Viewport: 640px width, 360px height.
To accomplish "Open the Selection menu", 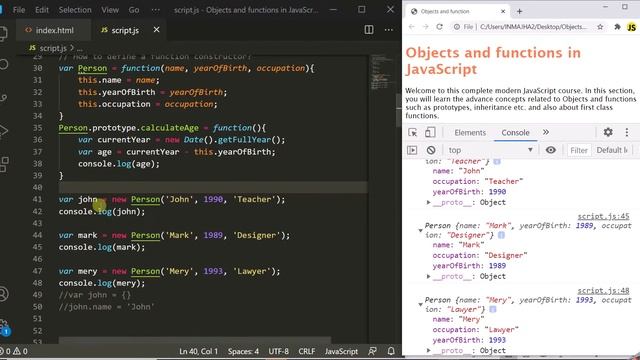I will pyautogui.click(x=75, y=10).
